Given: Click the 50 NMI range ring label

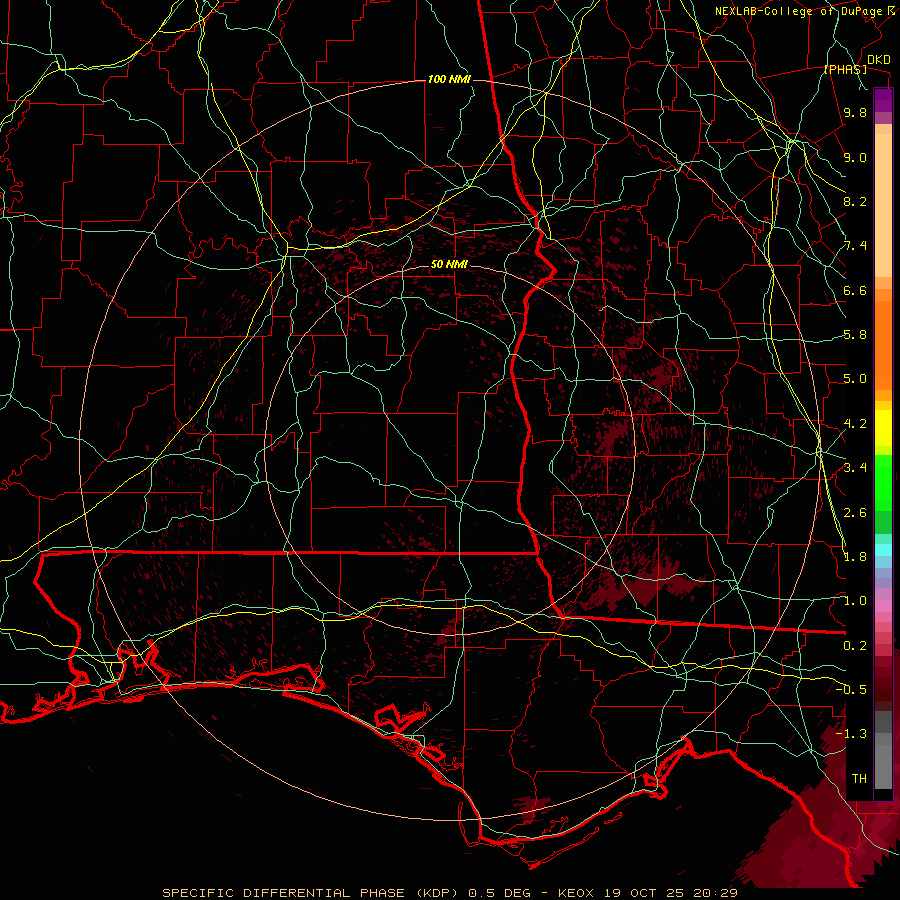Looking at the screenshot, I should [449, 265].
